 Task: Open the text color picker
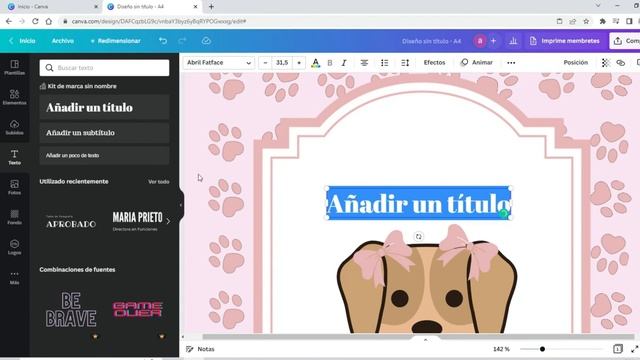click(316, 63)
